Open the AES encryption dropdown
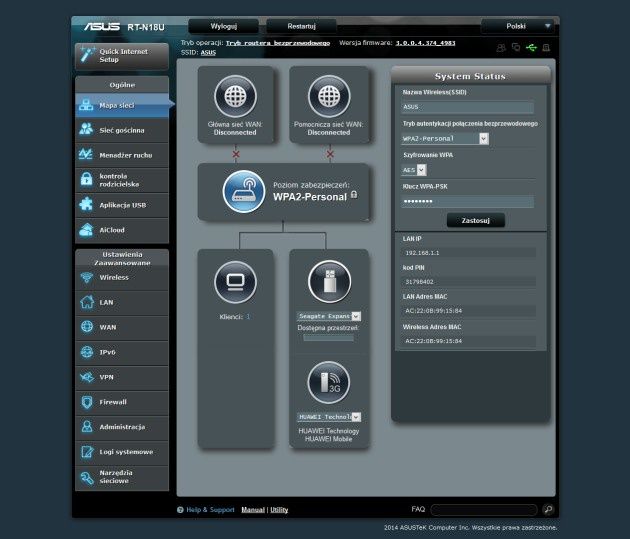Viewport: 630px width, 539px height. click(x=413, y=170)
